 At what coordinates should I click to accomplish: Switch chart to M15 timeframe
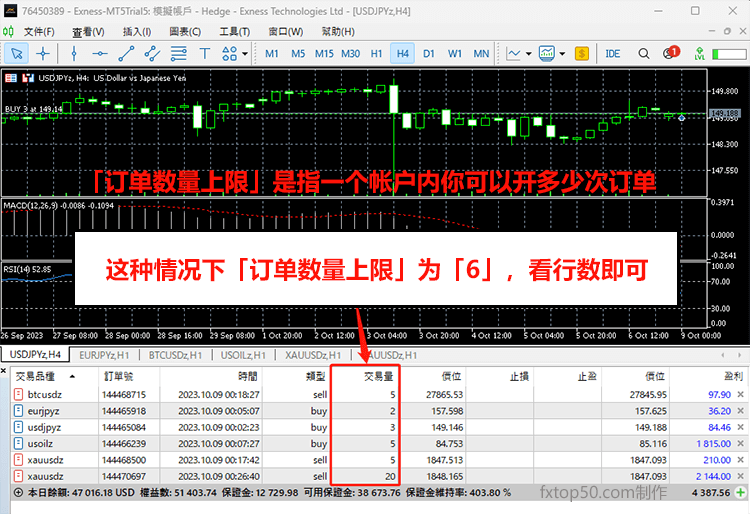tap(324, 54)
